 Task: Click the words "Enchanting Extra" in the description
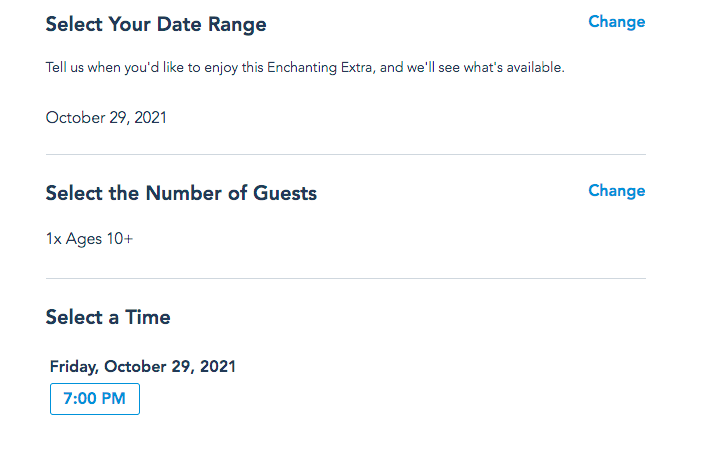click(400, 68)
